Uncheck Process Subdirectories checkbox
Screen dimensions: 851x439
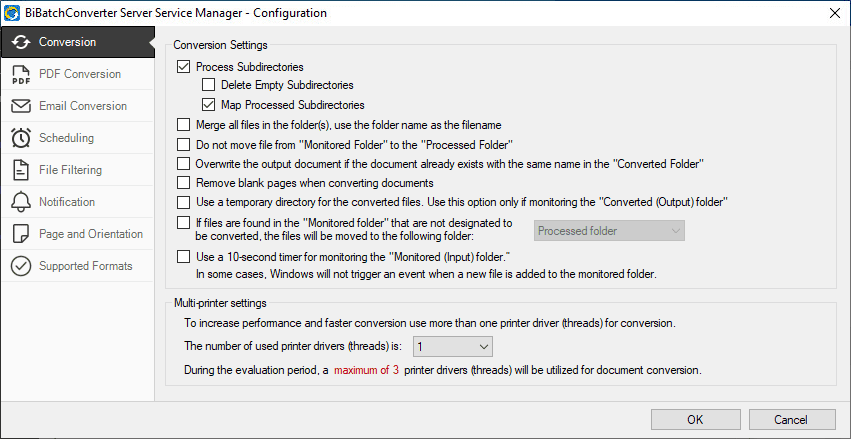point(183,67)
